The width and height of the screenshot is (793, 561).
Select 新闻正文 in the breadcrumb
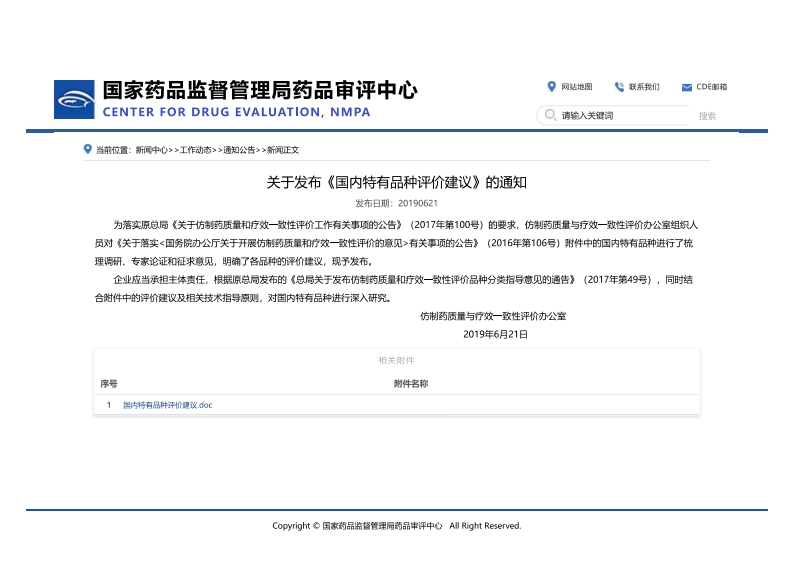click(x=282, y=150)
